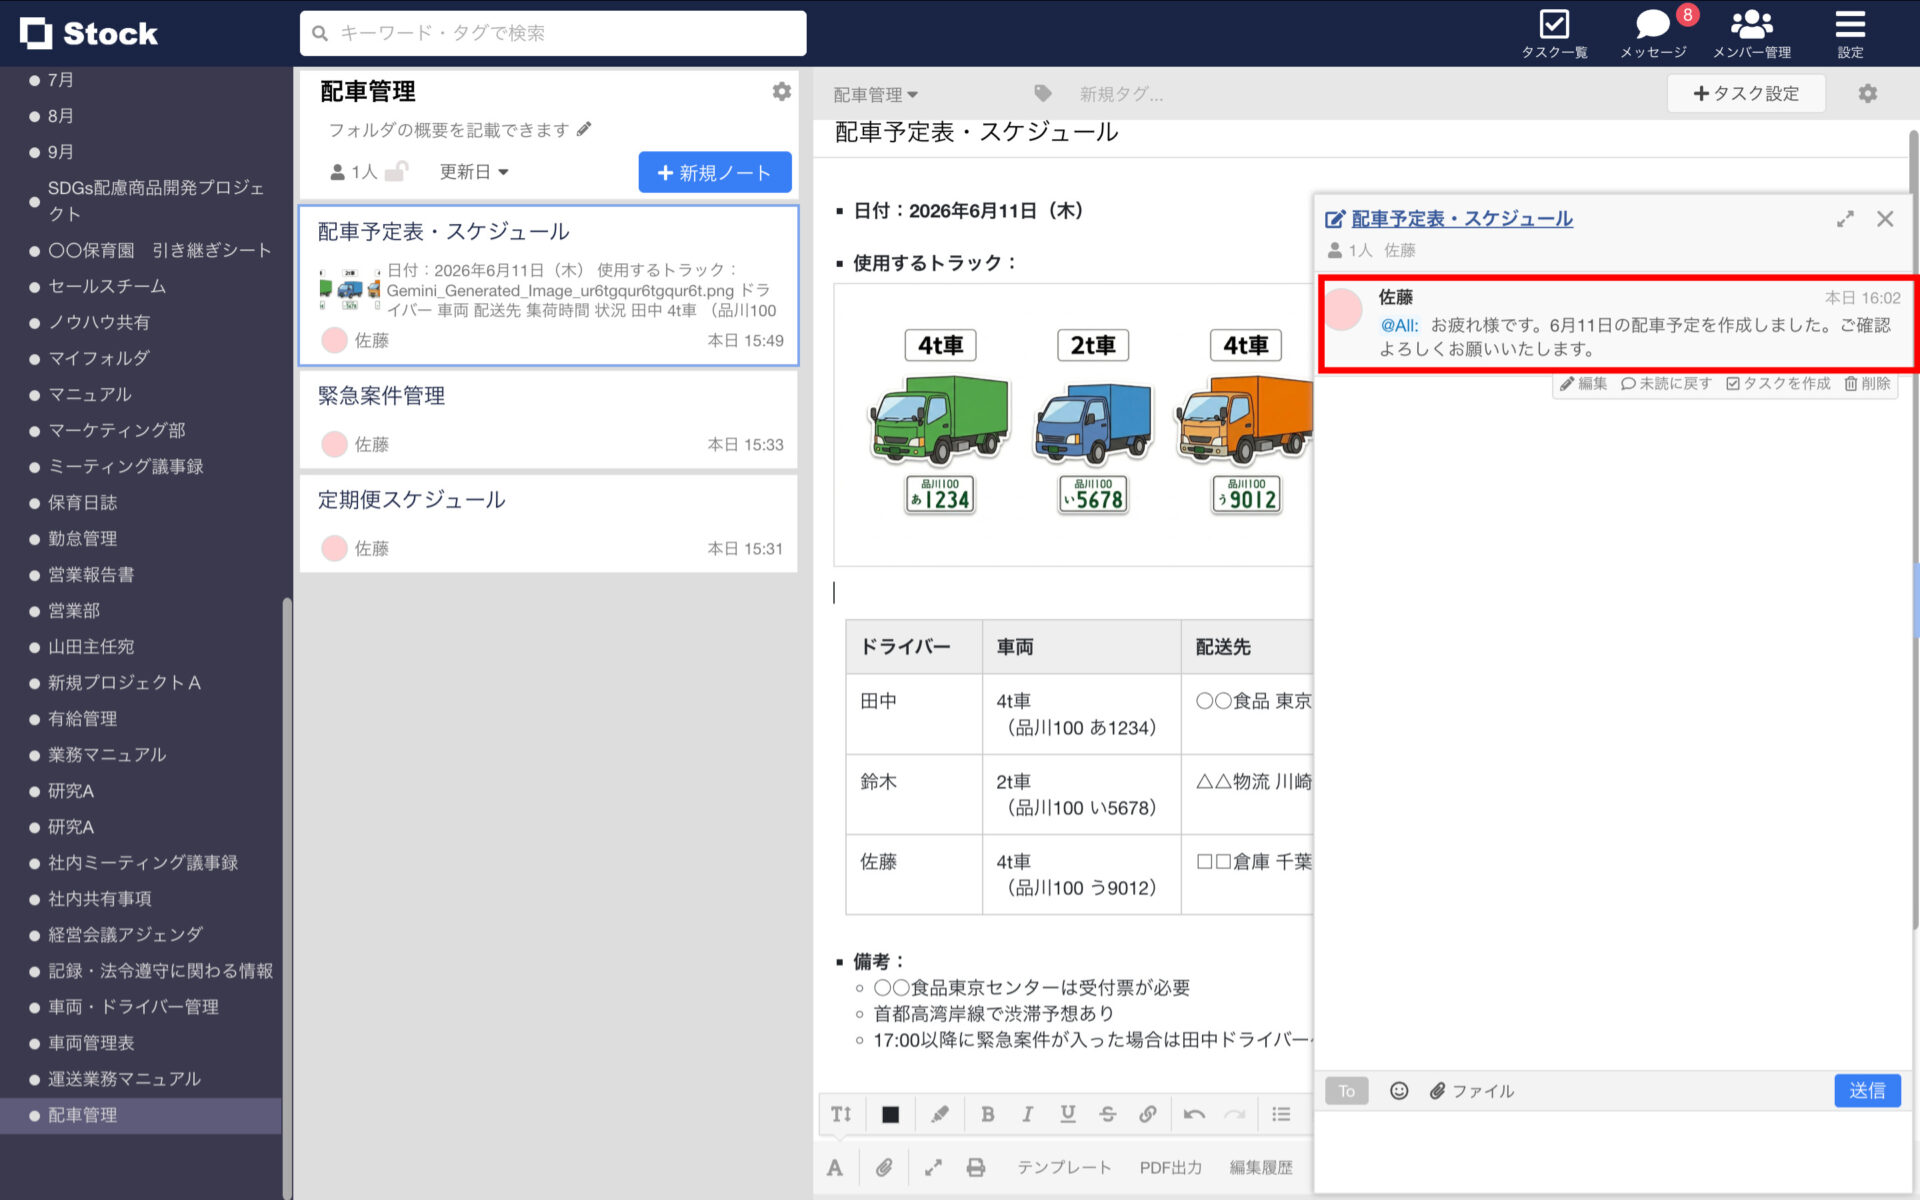Image resolution: width=1920 pixels, height=1200 pixels.
Task: Open note 緊急案件管理
Action: point(549,419)
